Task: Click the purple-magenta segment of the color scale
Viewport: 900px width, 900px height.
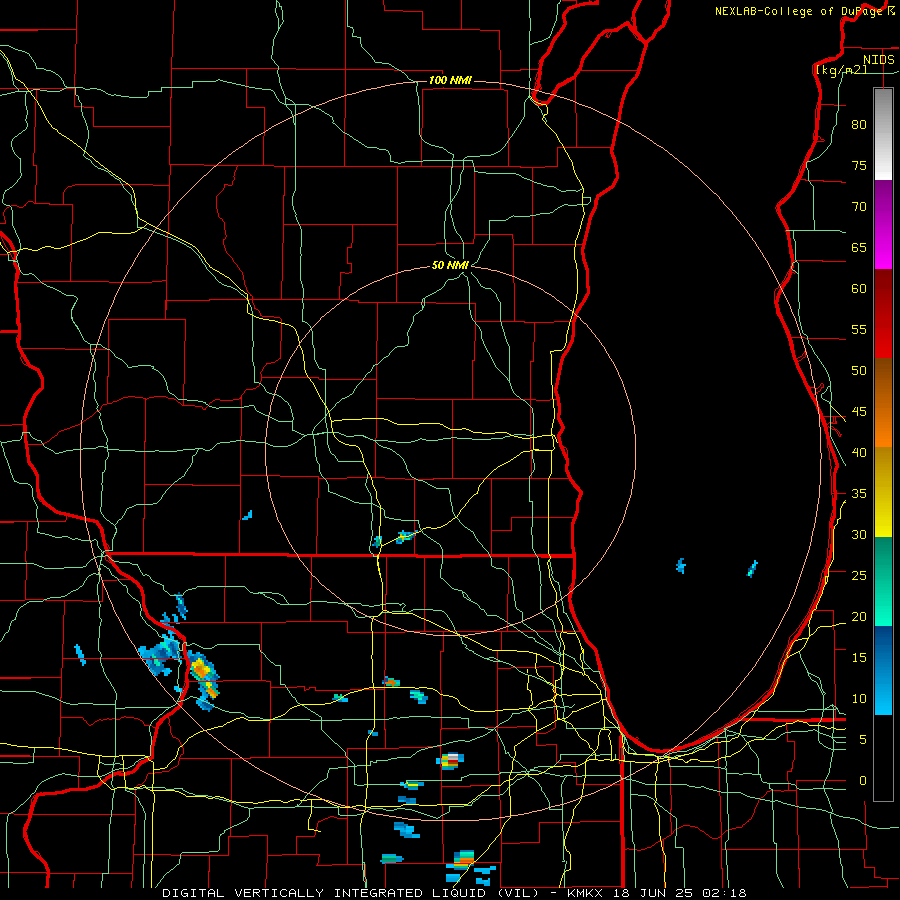Action: coord(883,225)
